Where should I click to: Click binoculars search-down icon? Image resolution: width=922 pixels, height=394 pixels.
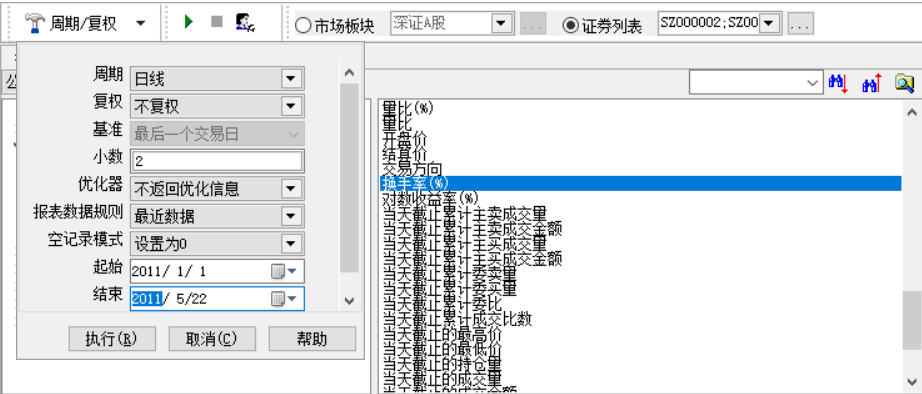838,84
